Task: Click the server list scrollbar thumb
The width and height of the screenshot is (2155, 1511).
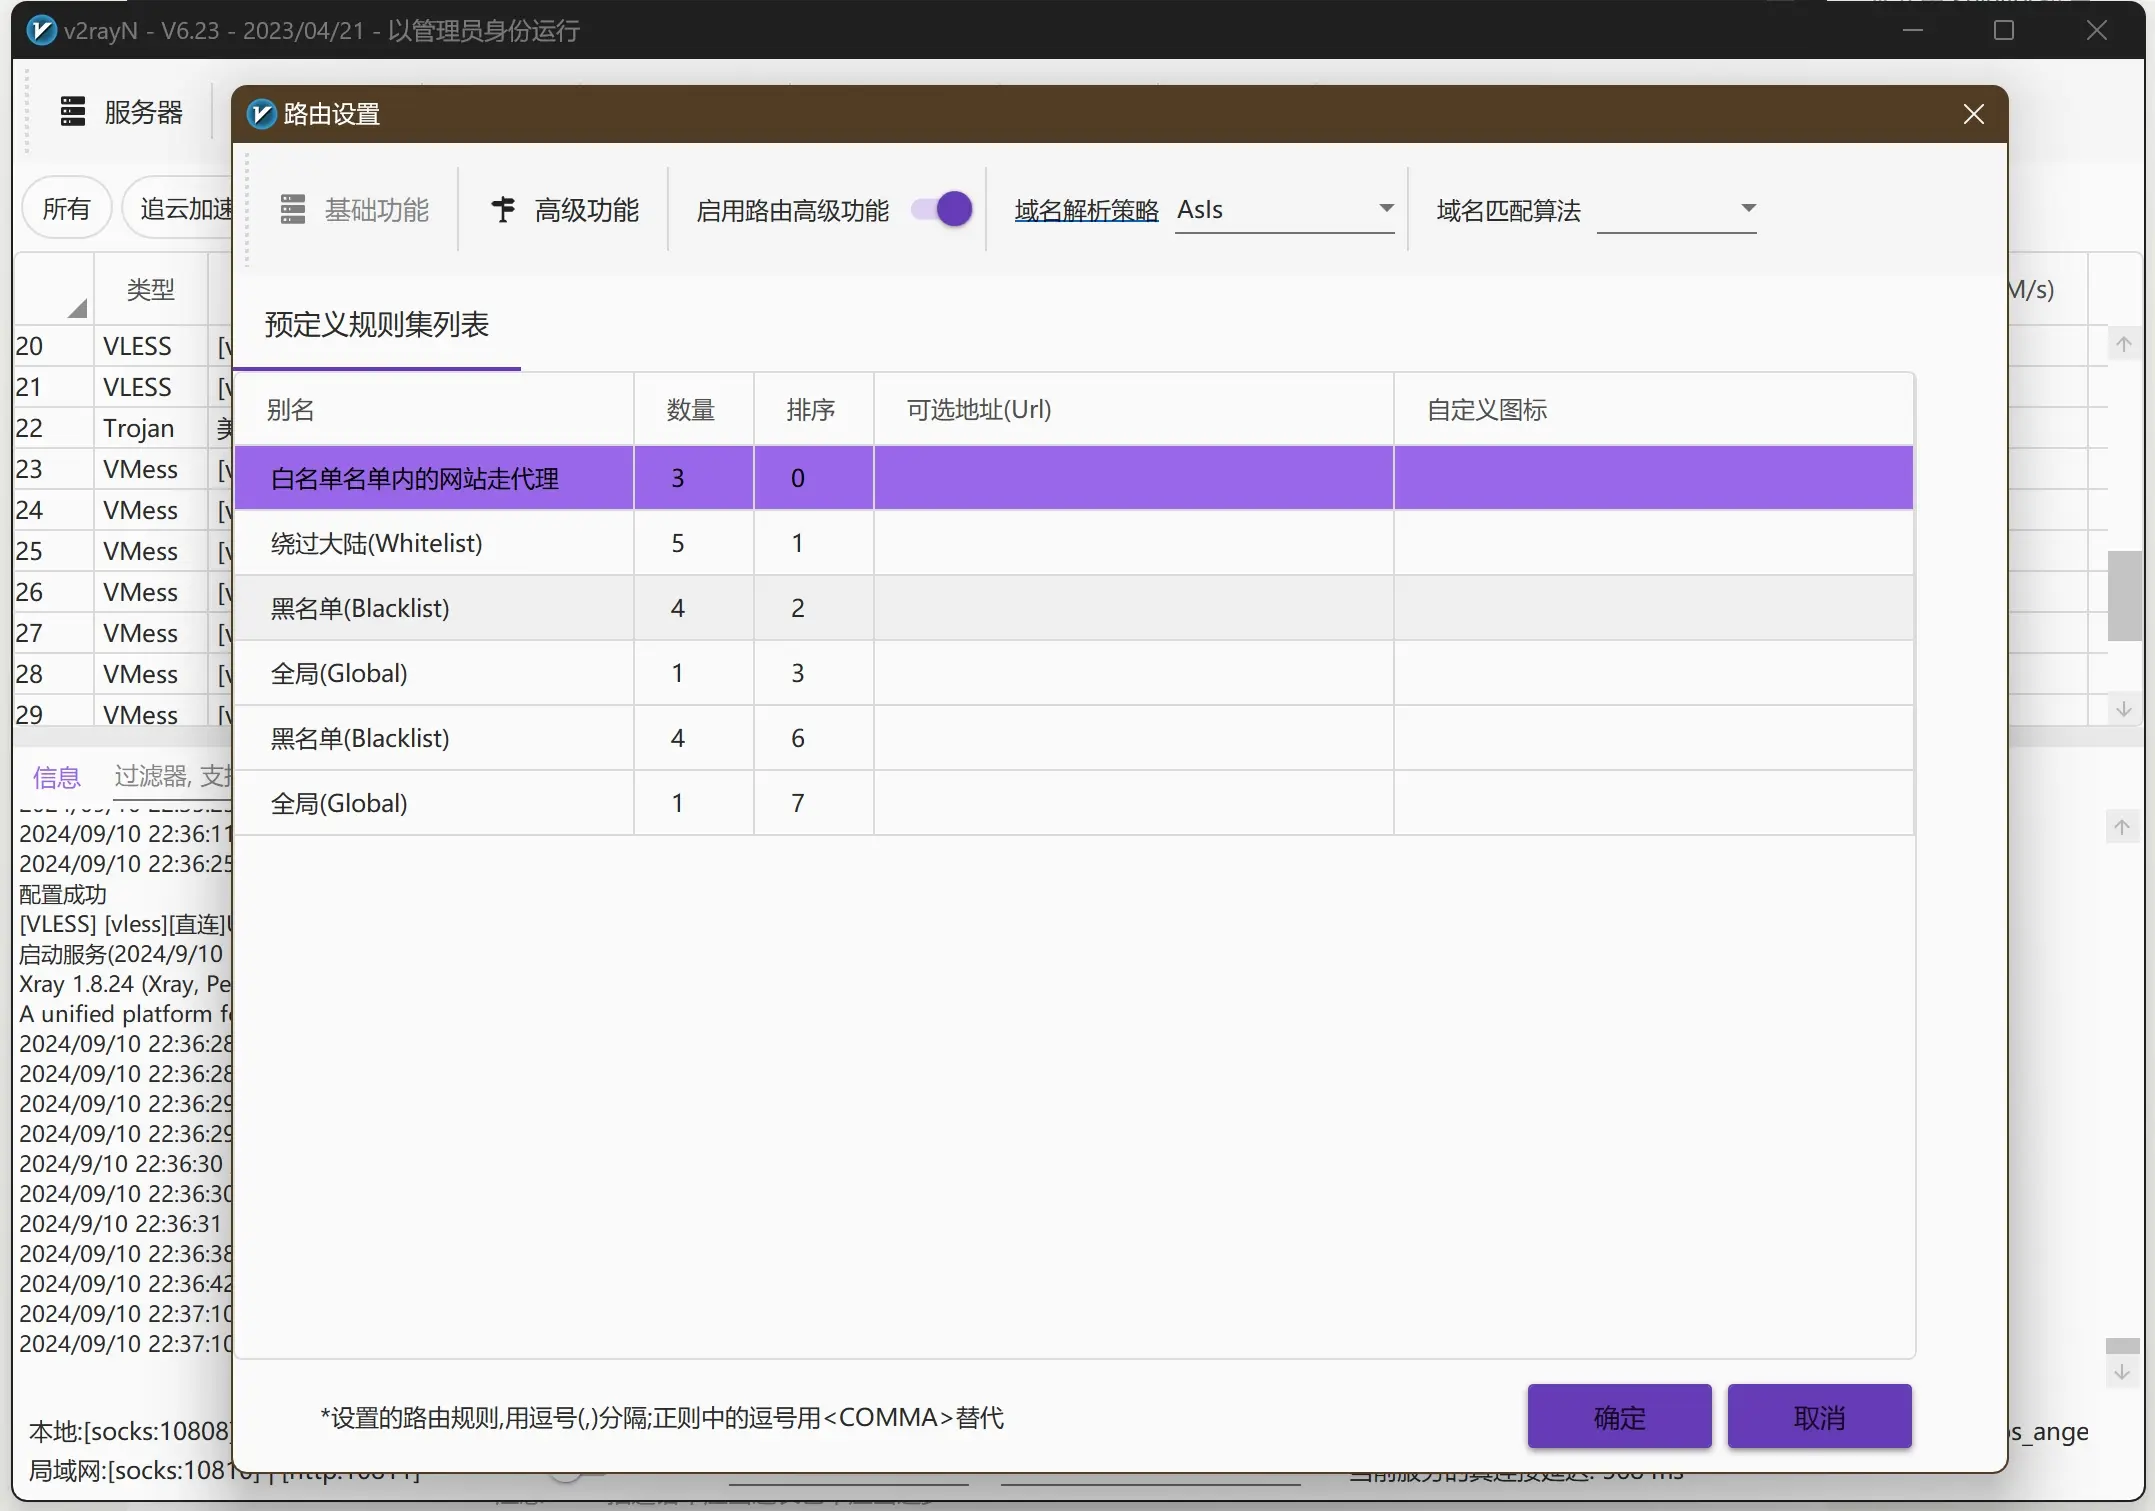Action: coord(2123,595)
